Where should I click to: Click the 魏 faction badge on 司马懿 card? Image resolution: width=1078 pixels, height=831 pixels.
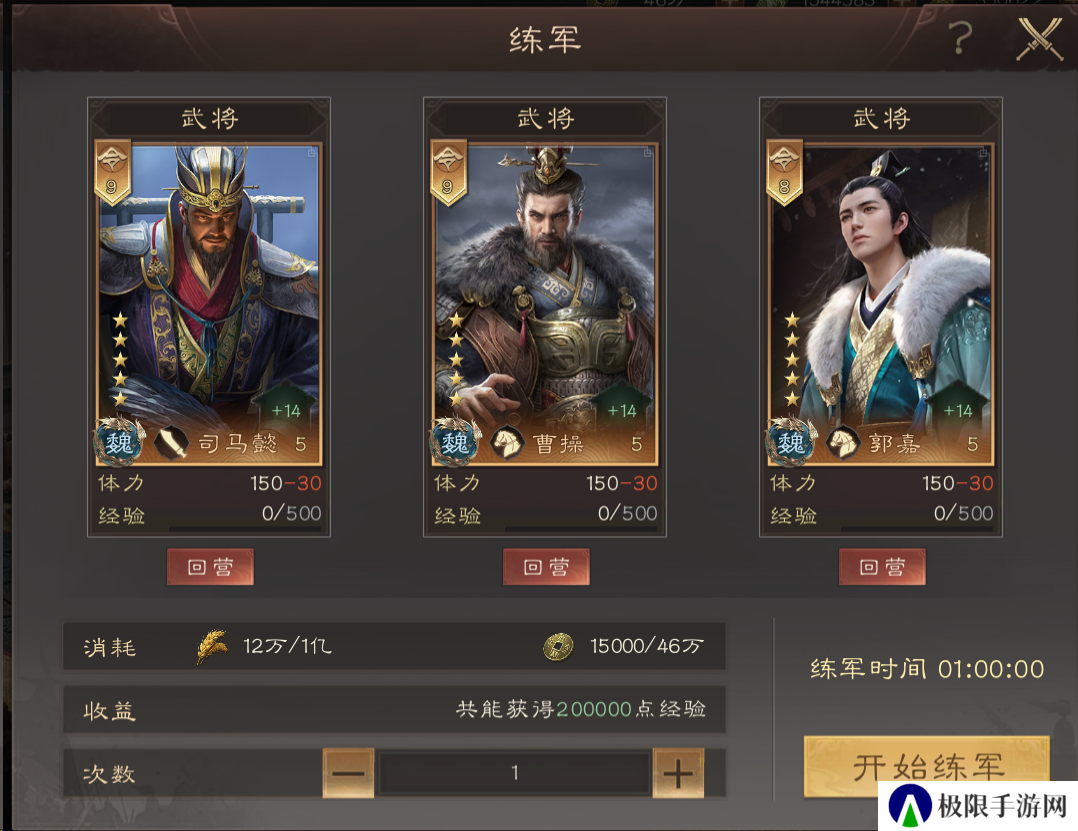[x=120, y=441]
